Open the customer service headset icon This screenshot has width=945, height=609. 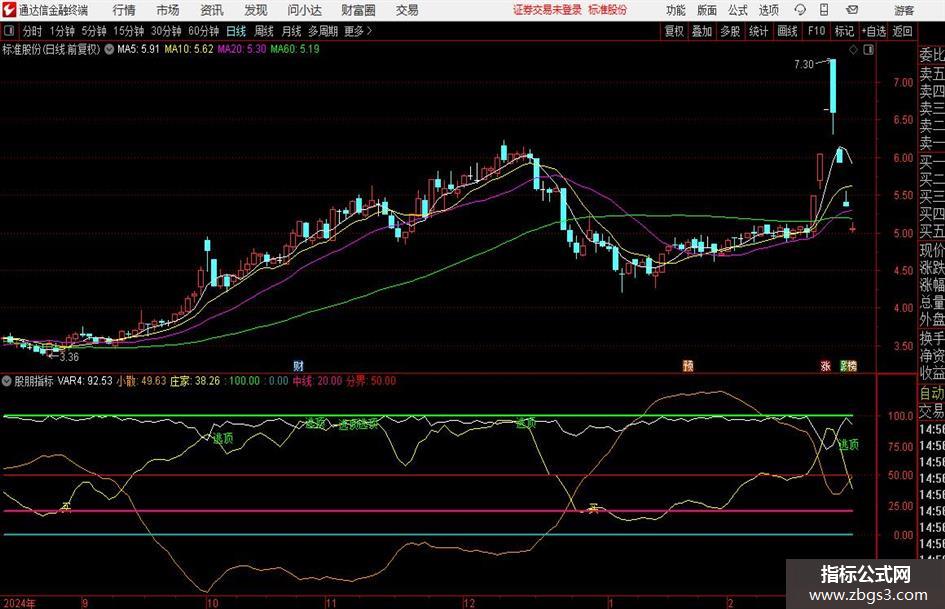coord(800,10)
